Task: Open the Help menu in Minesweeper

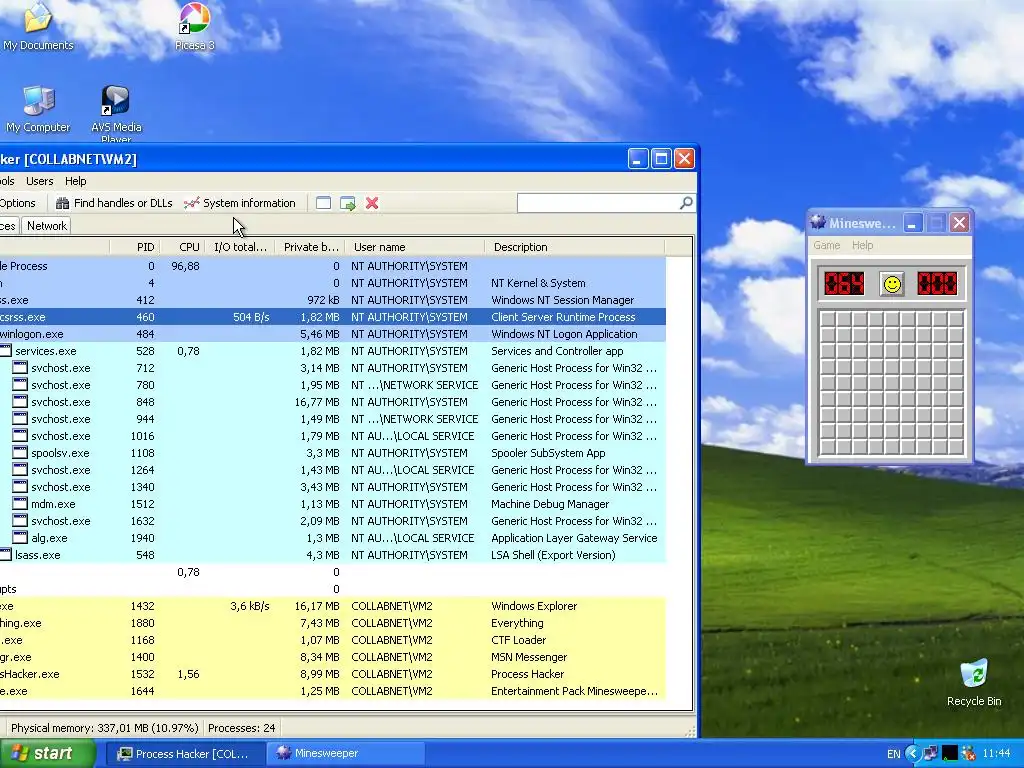Action: (x=862, y=245)
